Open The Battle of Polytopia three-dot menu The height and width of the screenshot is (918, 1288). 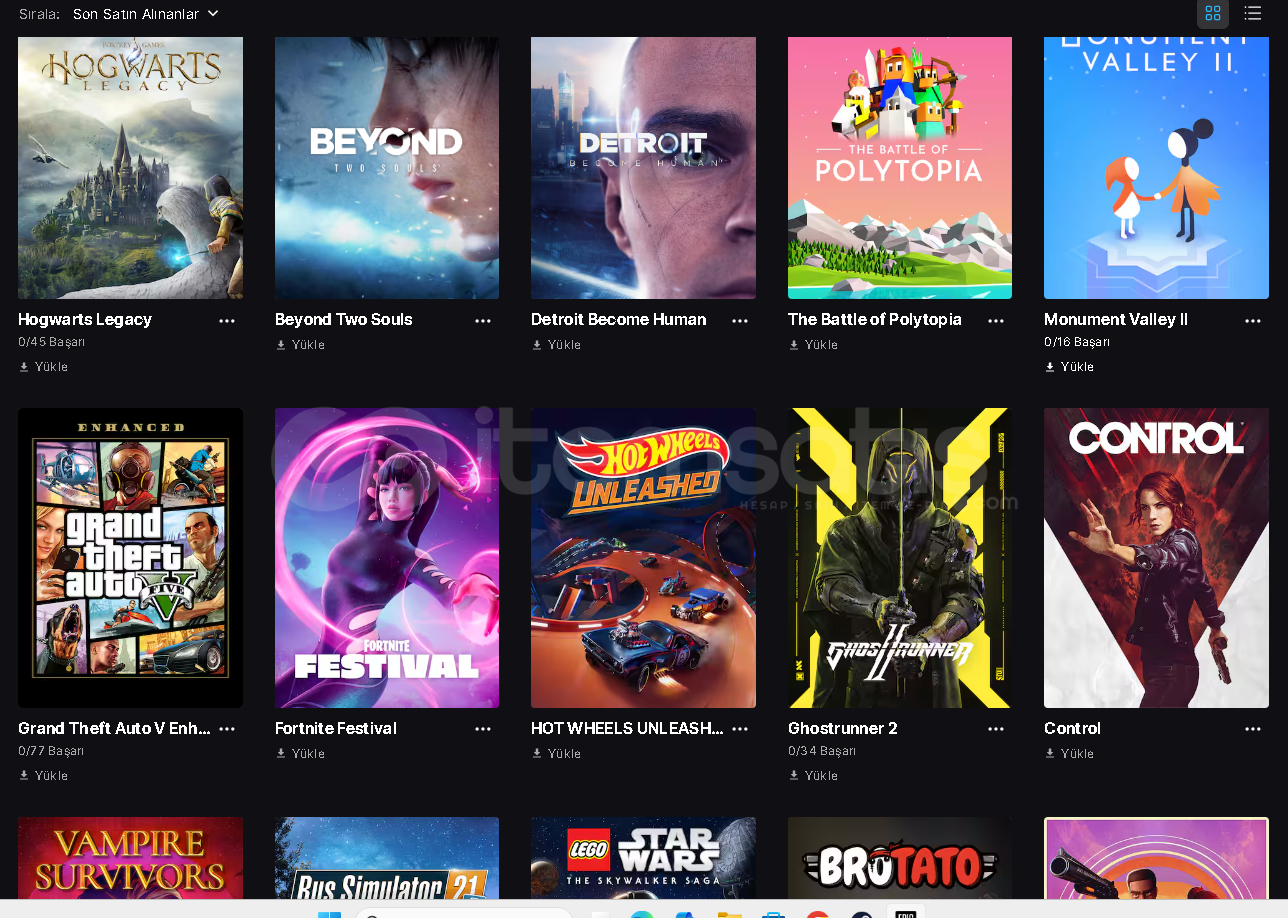click(x=996, y=321)
